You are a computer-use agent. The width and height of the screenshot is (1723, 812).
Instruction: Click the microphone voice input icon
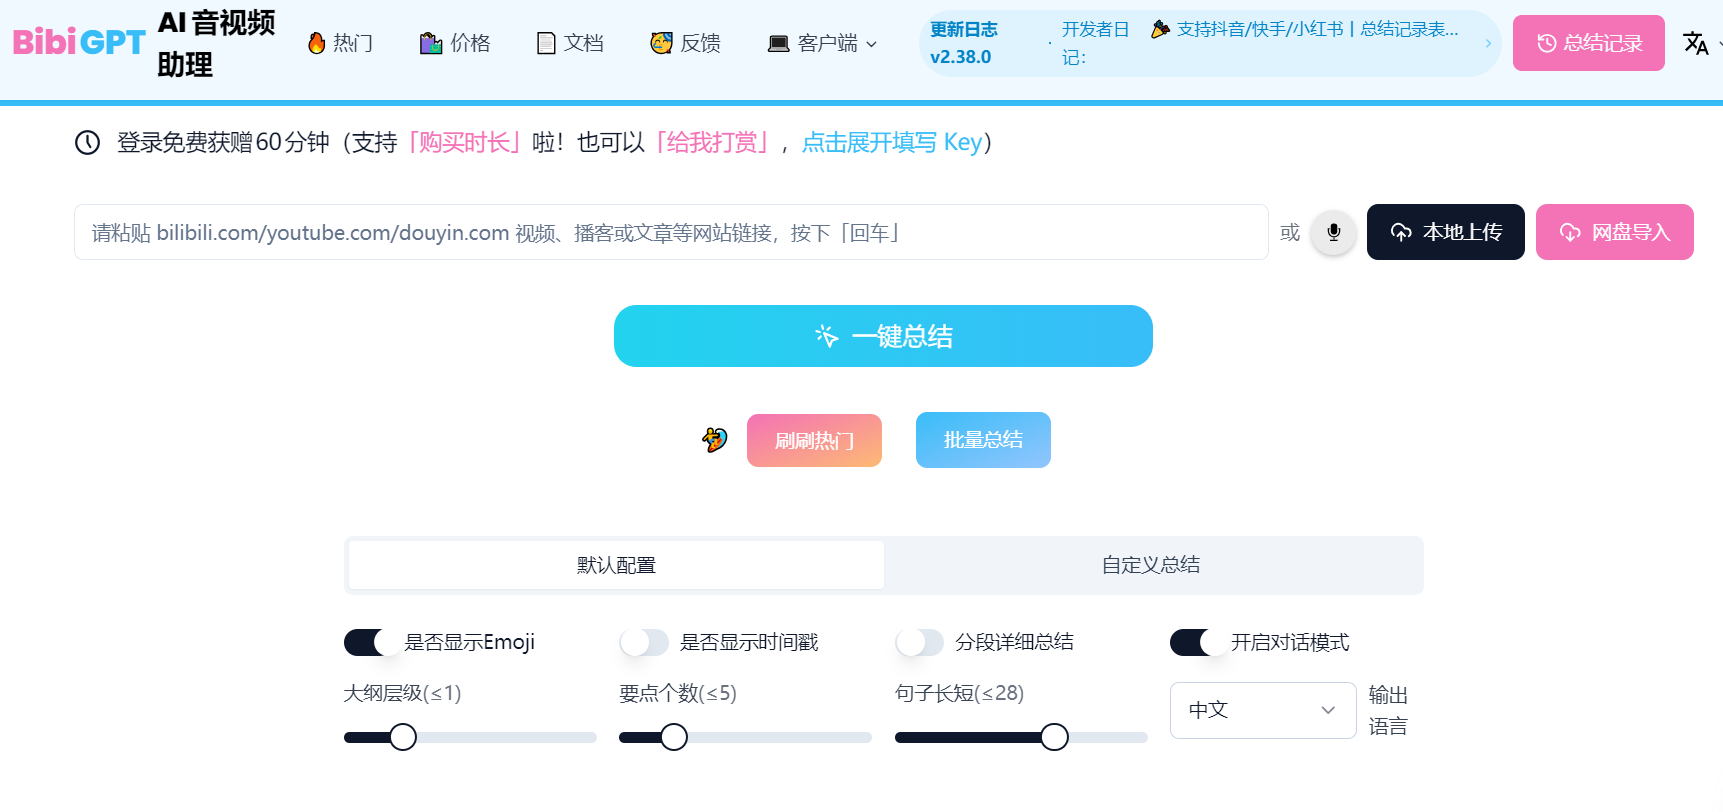1333,233
